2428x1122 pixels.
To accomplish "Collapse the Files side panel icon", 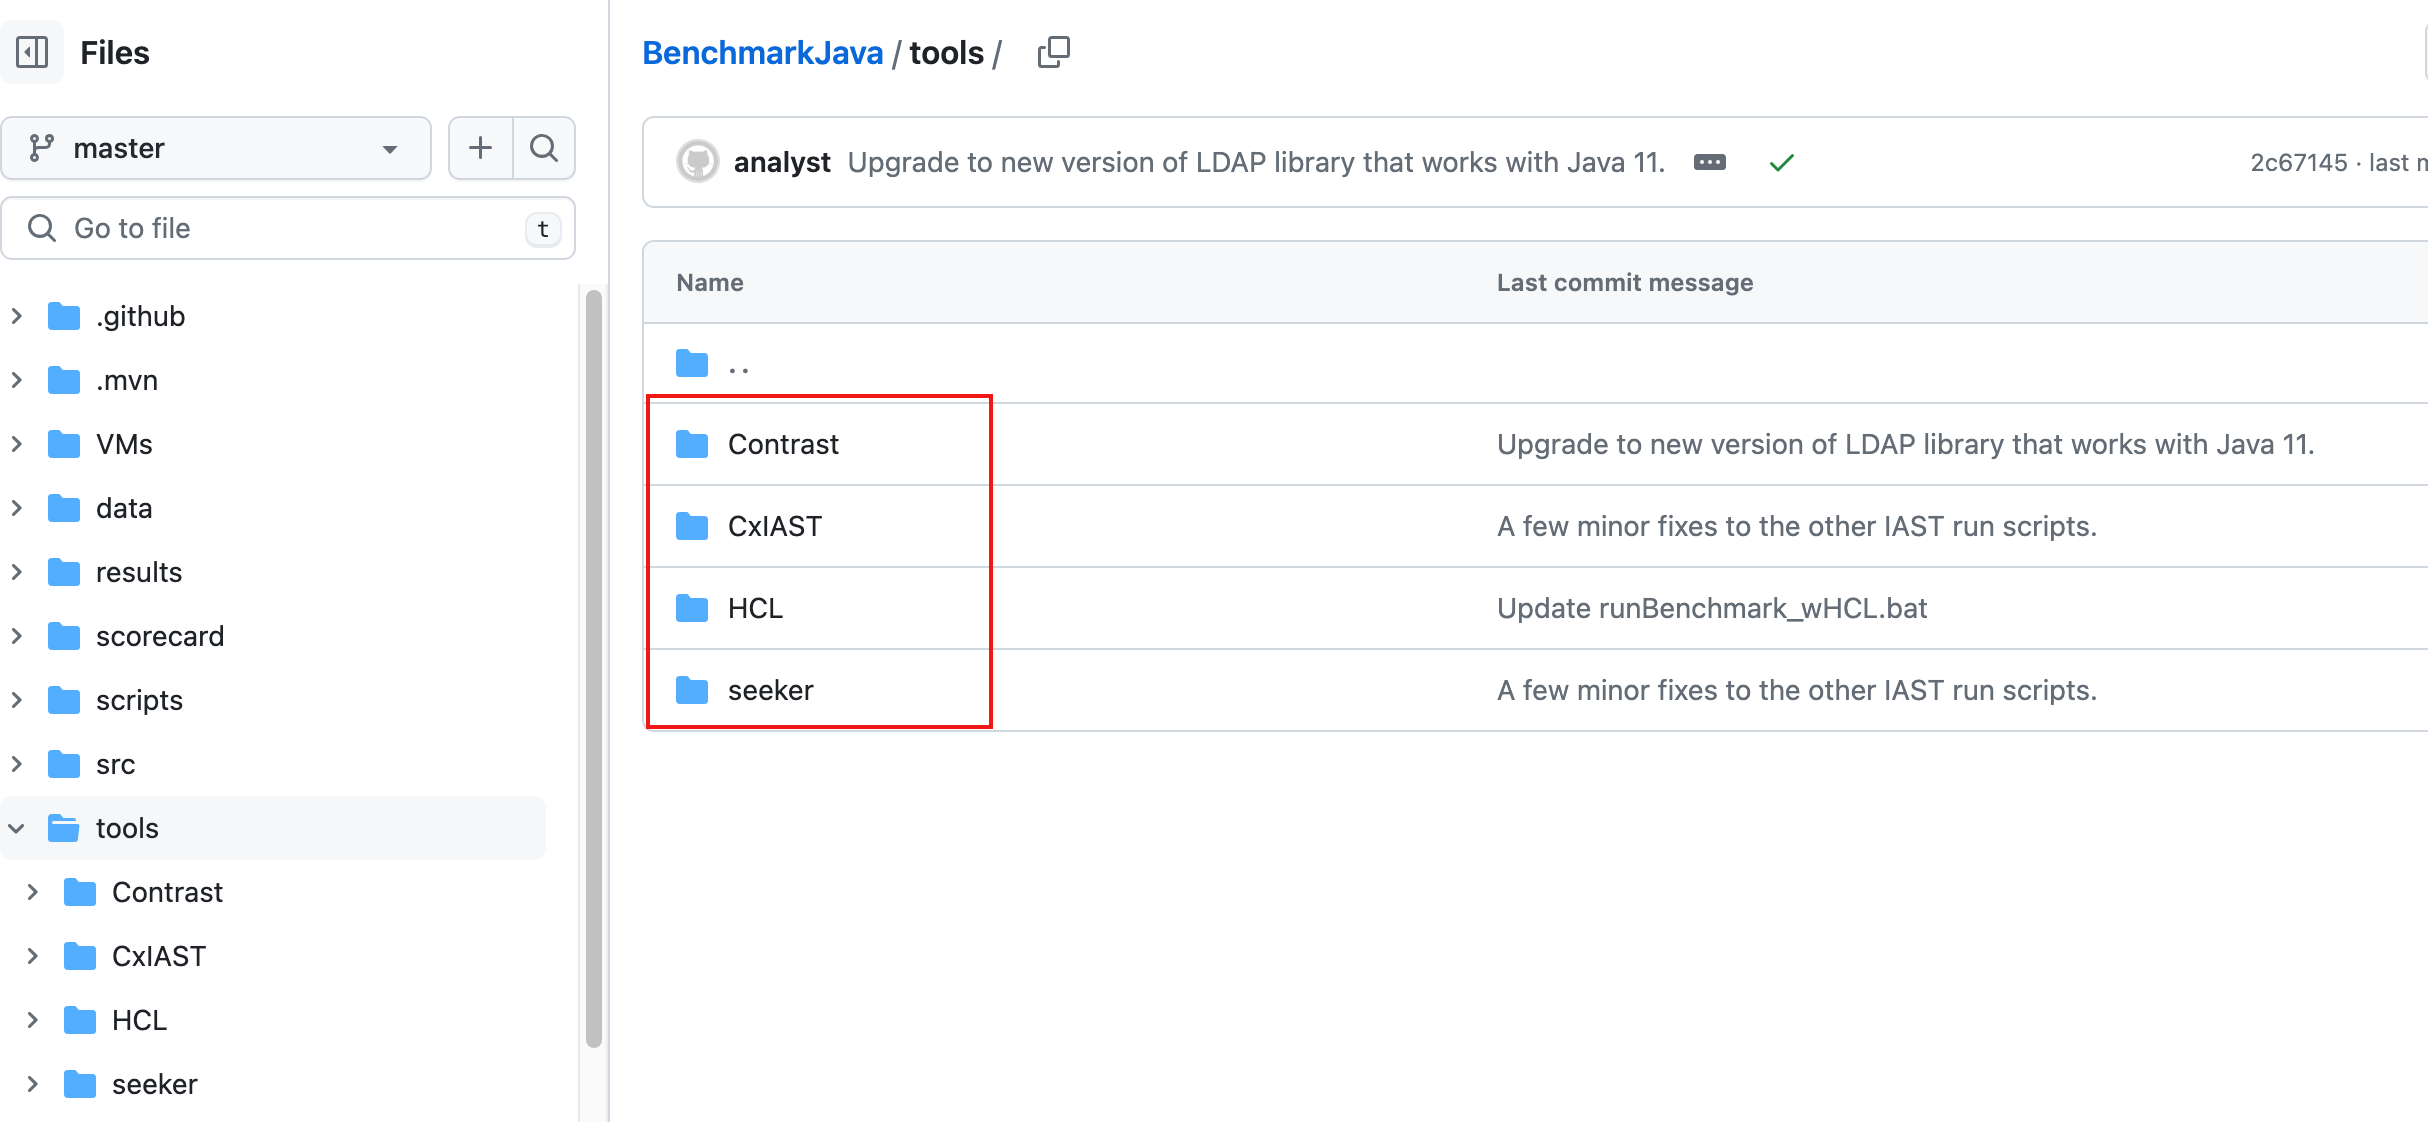I will [x=32, y=52].
